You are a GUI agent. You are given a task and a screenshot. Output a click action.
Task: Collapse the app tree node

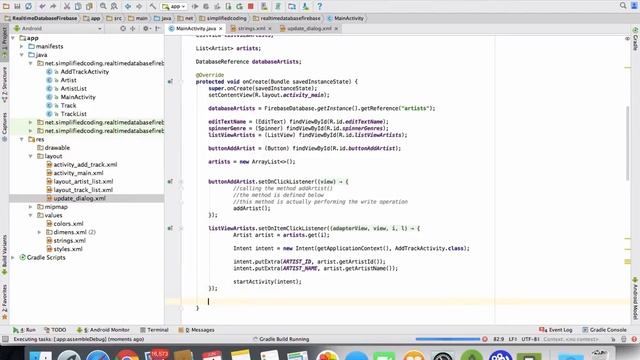coord(13,38)
